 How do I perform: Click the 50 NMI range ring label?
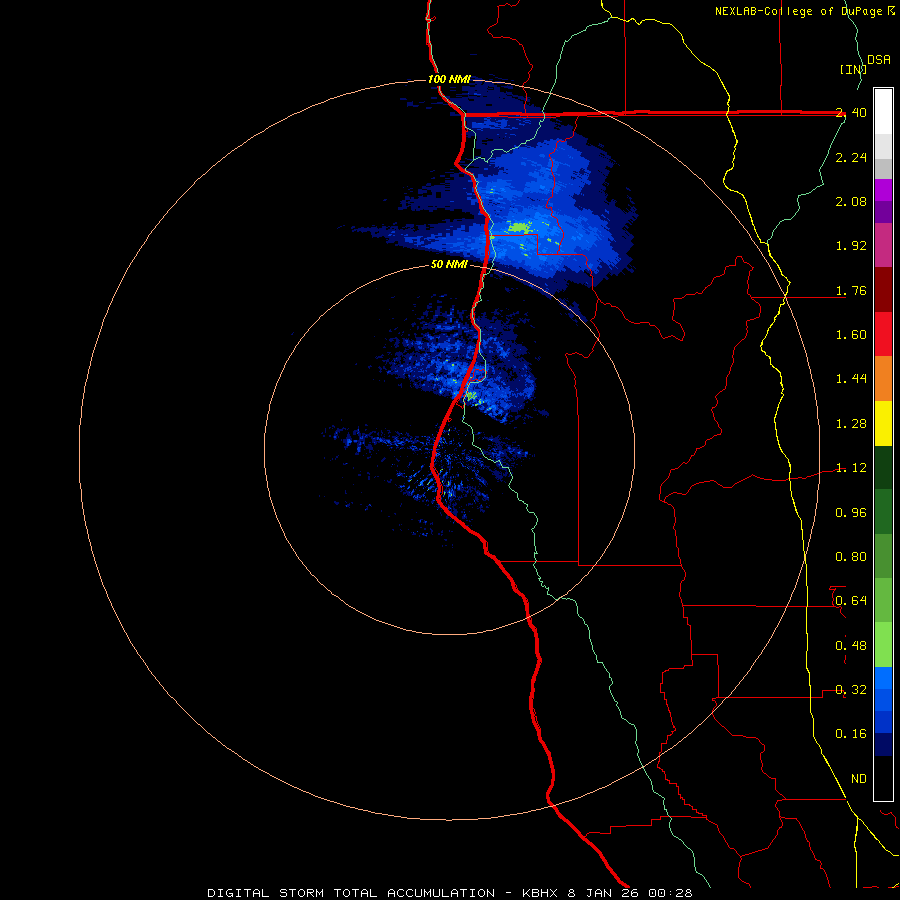449,265
